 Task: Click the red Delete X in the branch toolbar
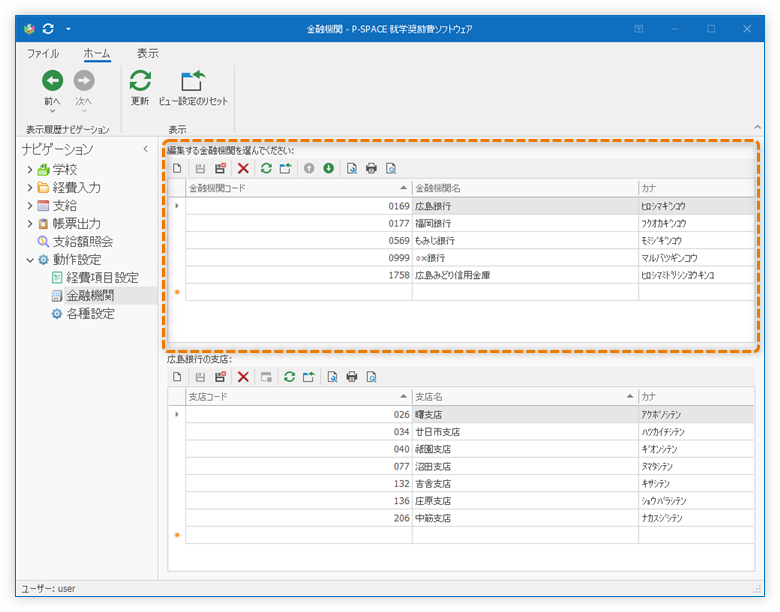(243, 377)
